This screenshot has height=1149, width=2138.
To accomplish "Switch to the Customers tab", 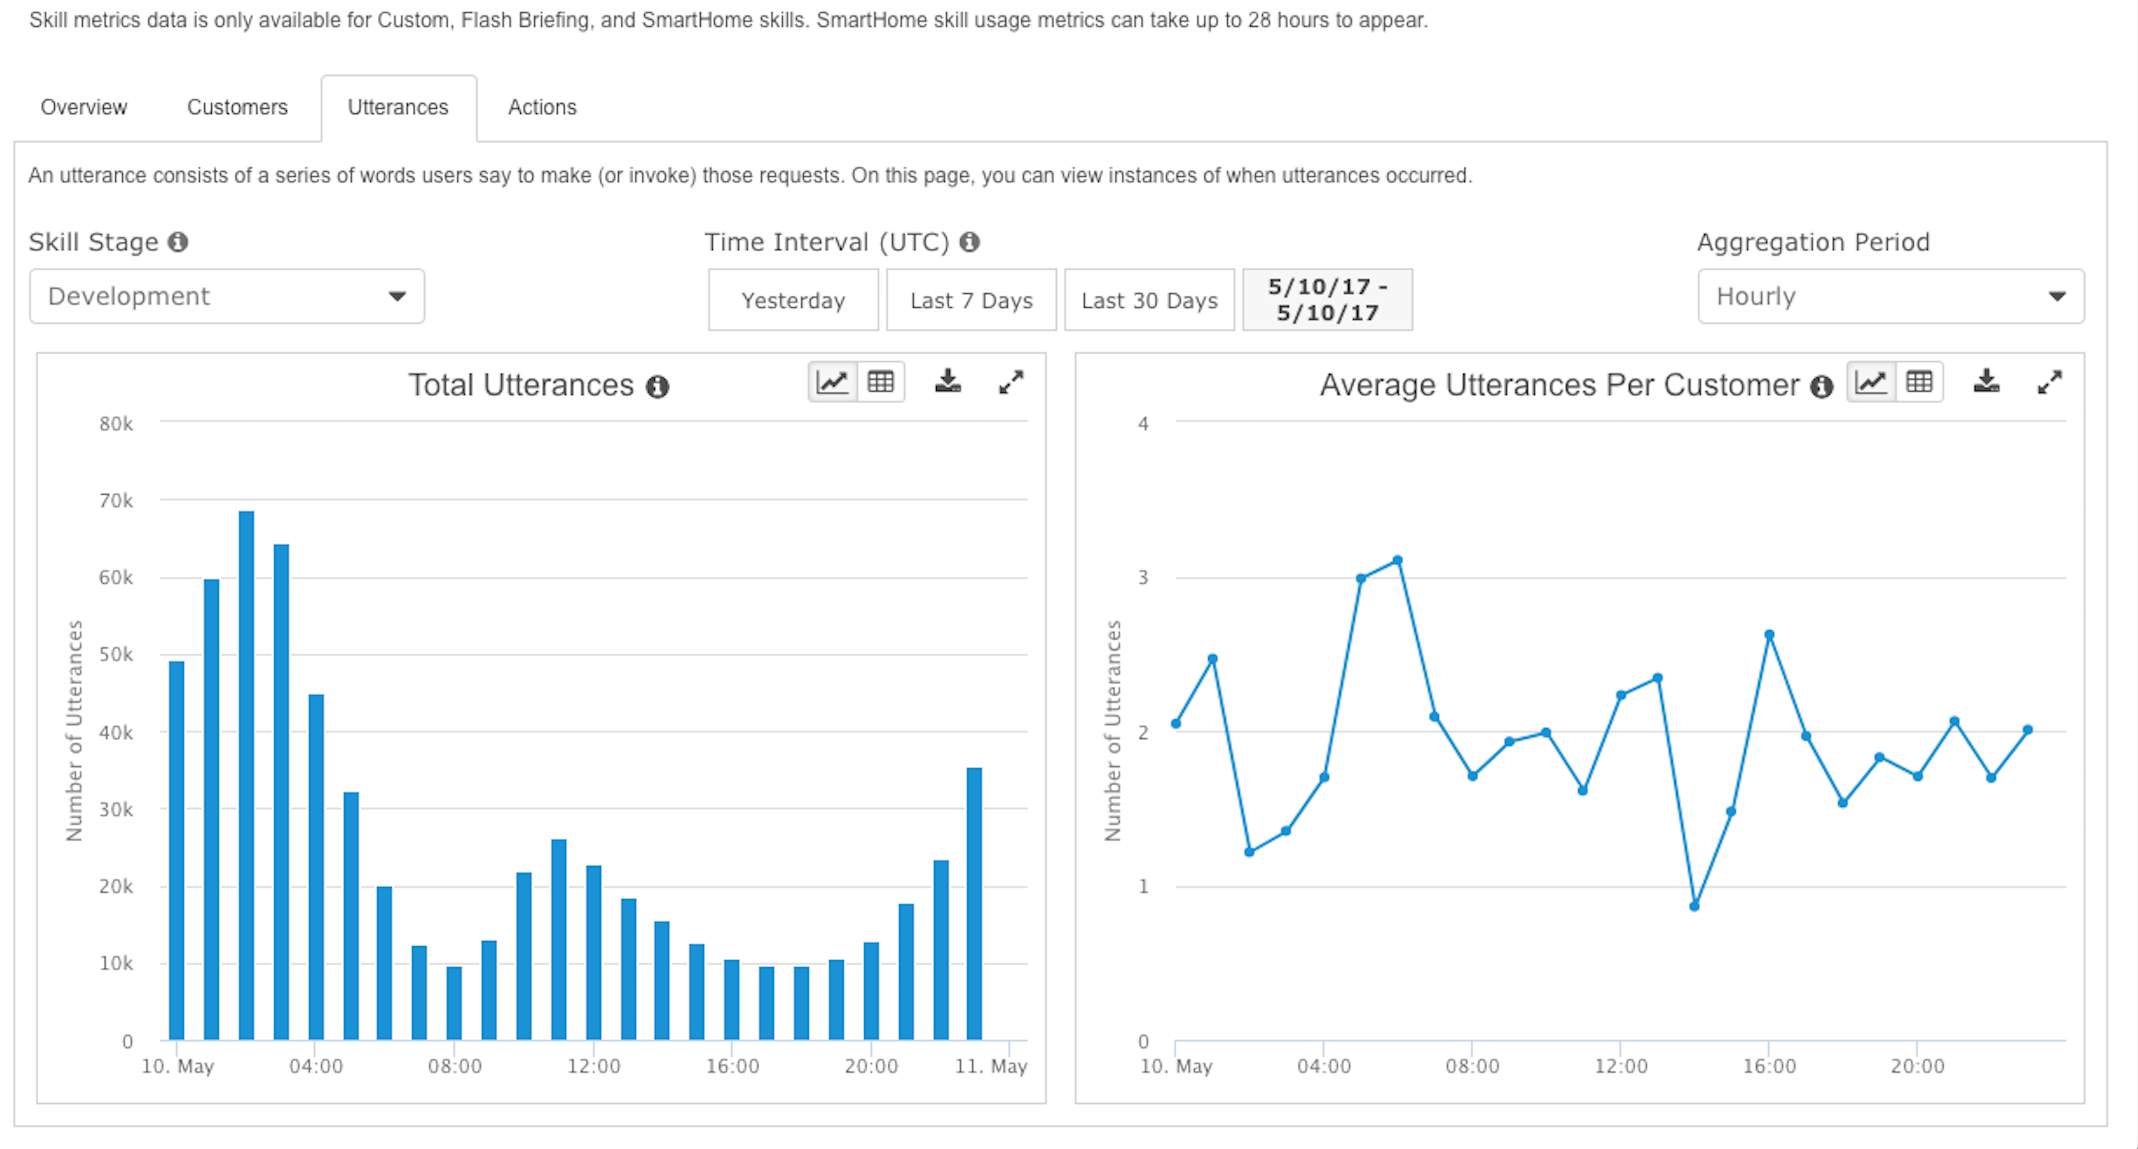I will coord(237,107).
